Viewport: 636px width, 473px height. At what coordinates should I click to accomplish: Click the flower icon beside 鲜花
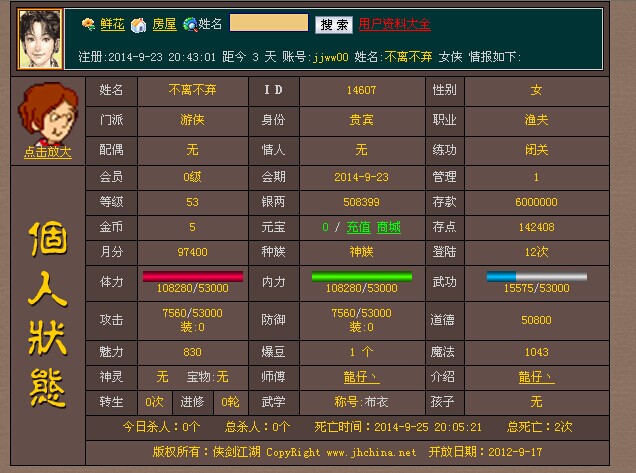coord(88,24)
